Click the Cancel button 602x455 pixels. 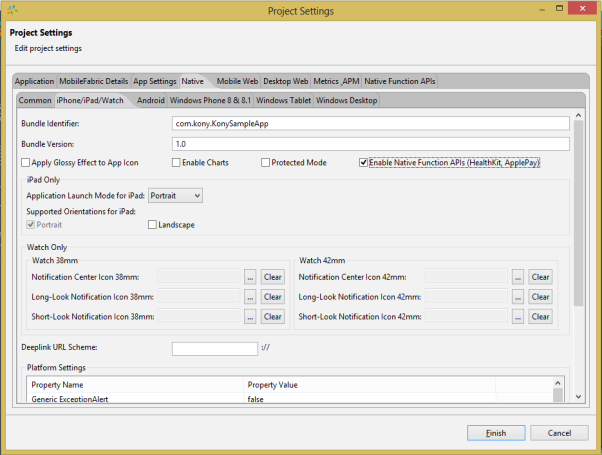coord(559,433)
